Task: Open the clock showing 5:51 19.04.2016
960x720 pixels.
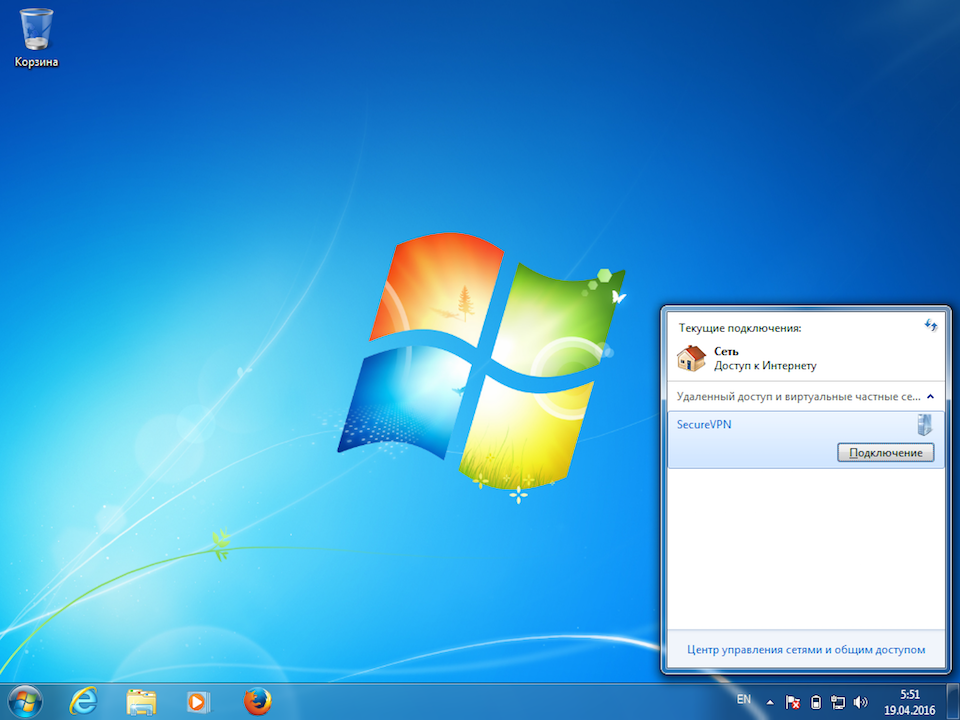Action: coord(910,702)
